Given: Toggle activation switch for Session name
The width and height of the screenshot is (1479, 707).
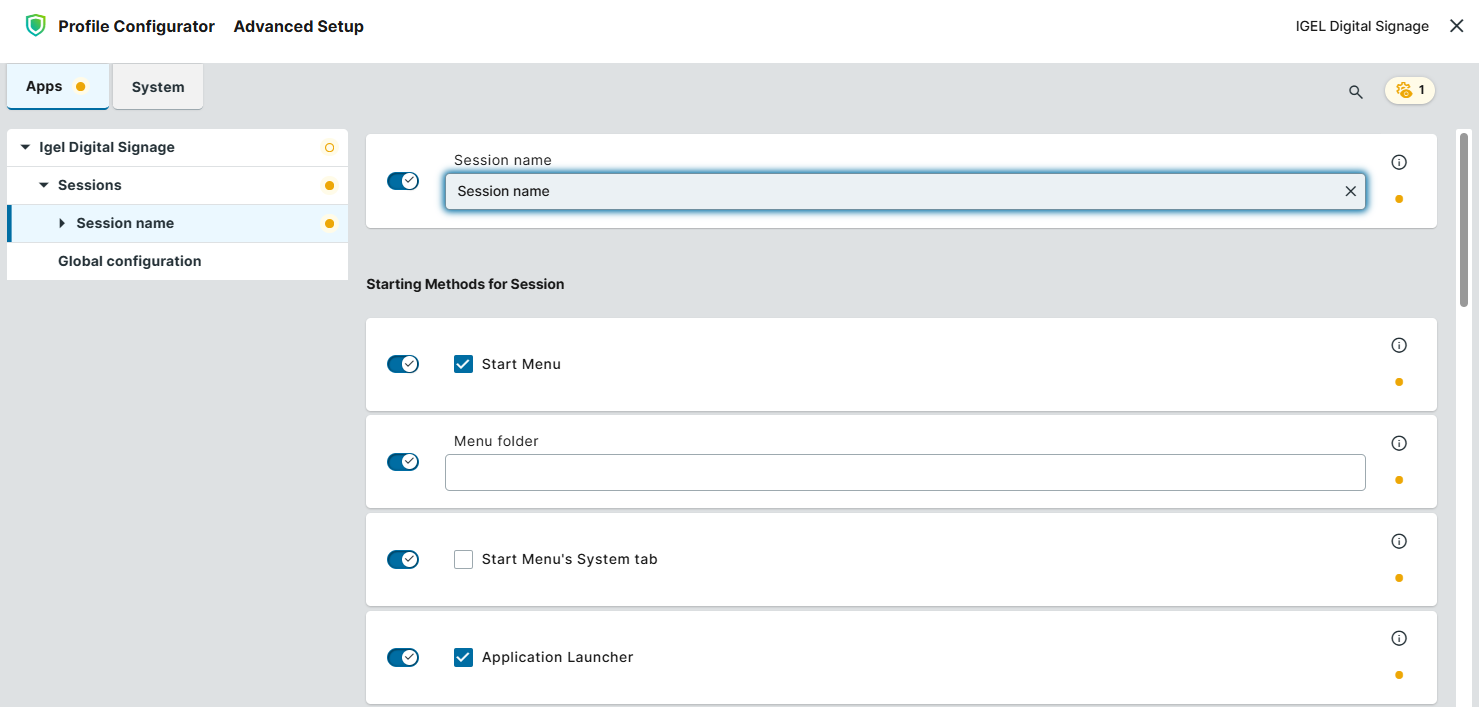Looking at the screenshot, I should coord(403,181).
